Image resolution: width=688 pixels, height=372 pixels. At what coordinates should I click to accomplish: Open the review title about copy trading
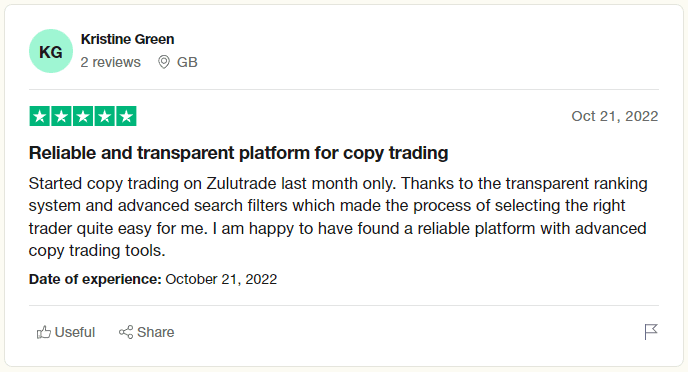click(x=238, y=153)
